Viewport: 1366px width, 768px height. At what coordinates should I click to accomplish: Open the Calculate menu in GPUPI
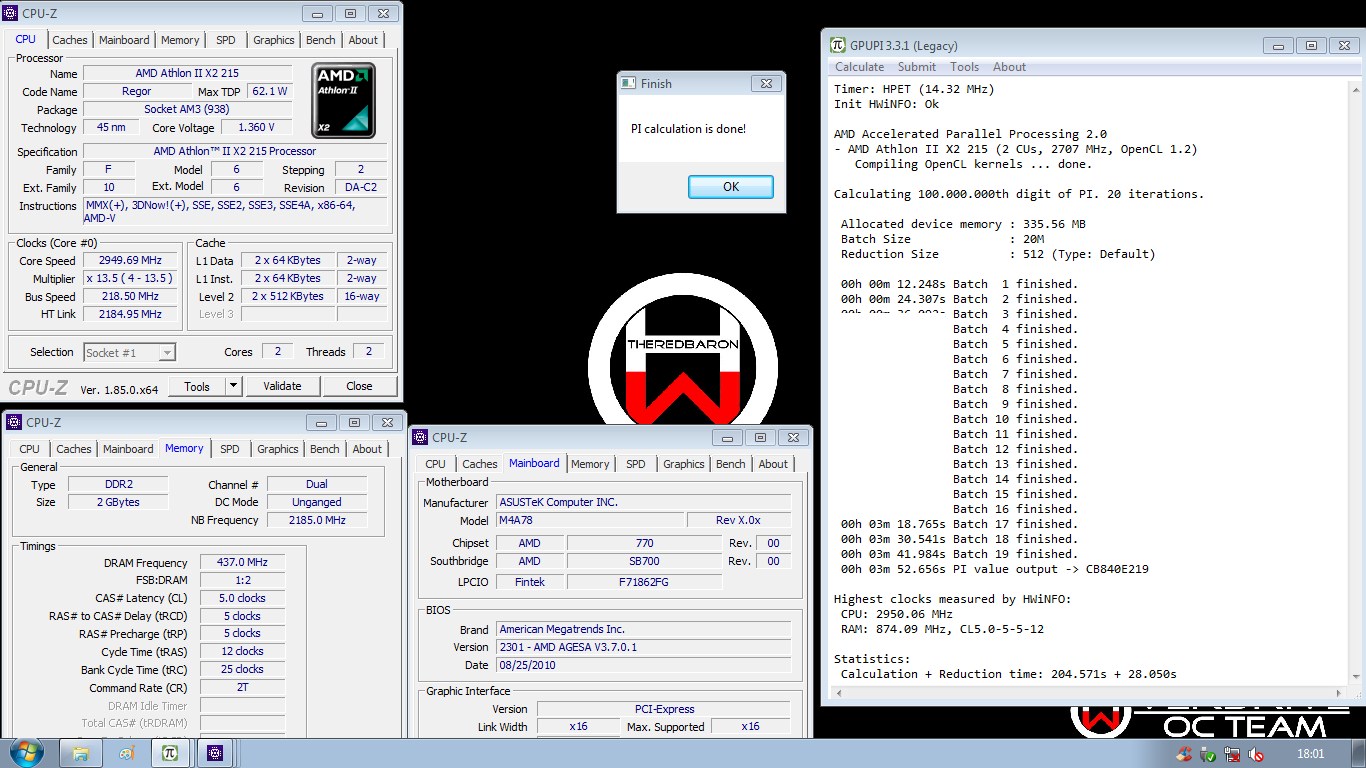coord(860,67)
